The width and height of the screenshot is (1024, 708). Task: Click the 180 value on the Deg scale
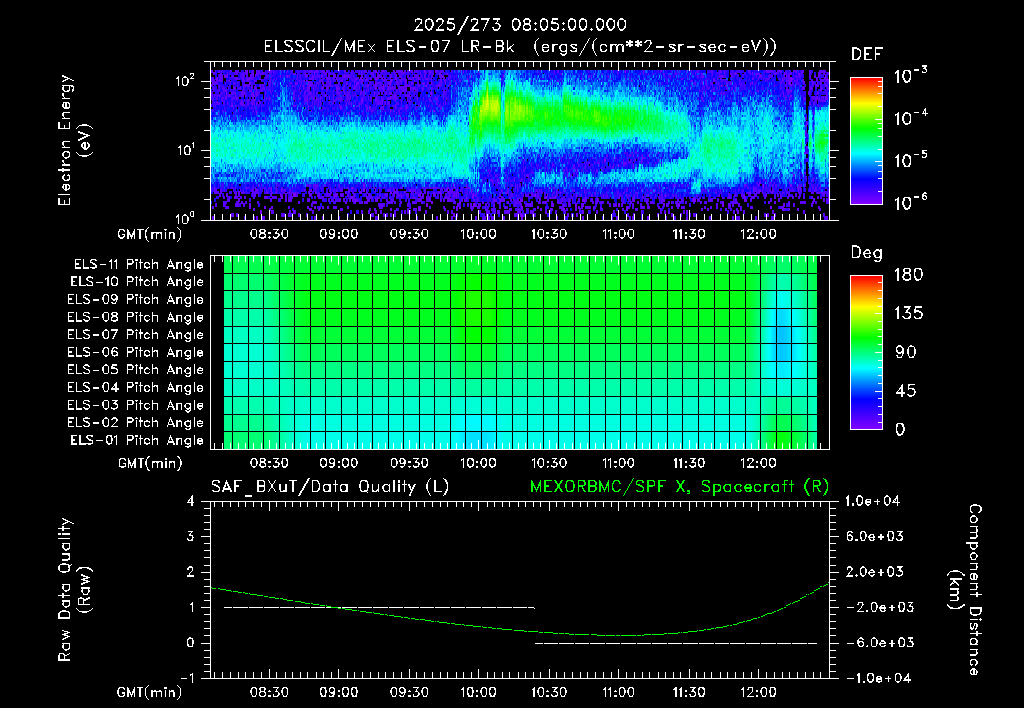coord(908,275)
